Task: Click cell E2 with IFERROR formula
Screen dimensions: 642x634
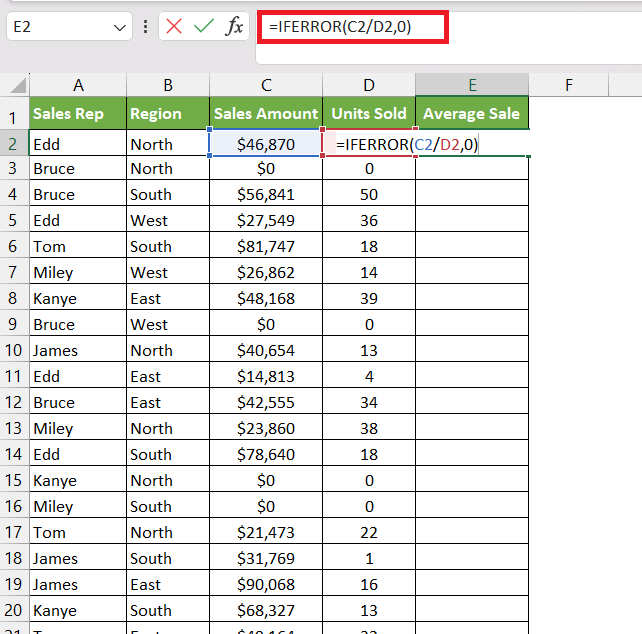Action: coord(471,145)
